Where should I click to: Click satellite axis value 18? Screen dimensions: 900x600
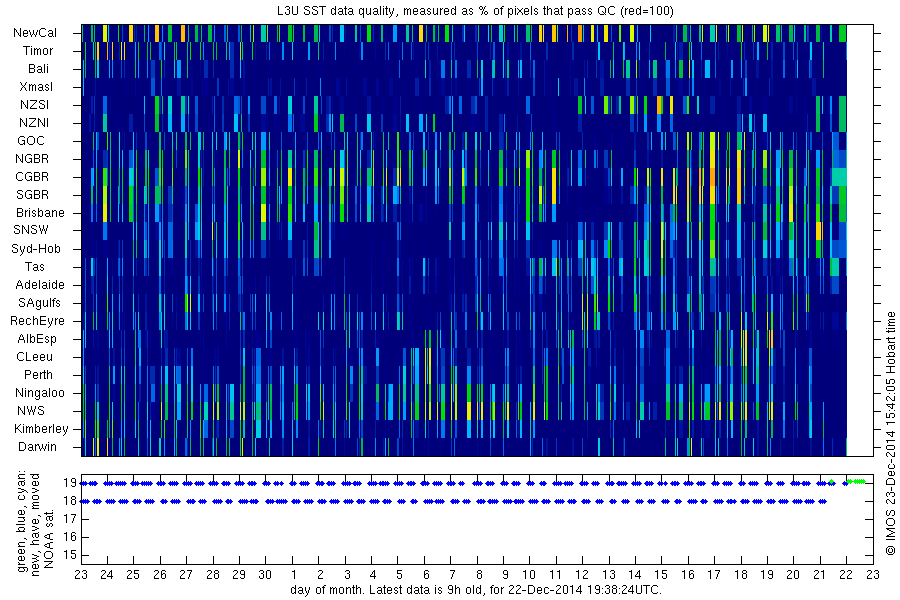(x=70, y=501)
